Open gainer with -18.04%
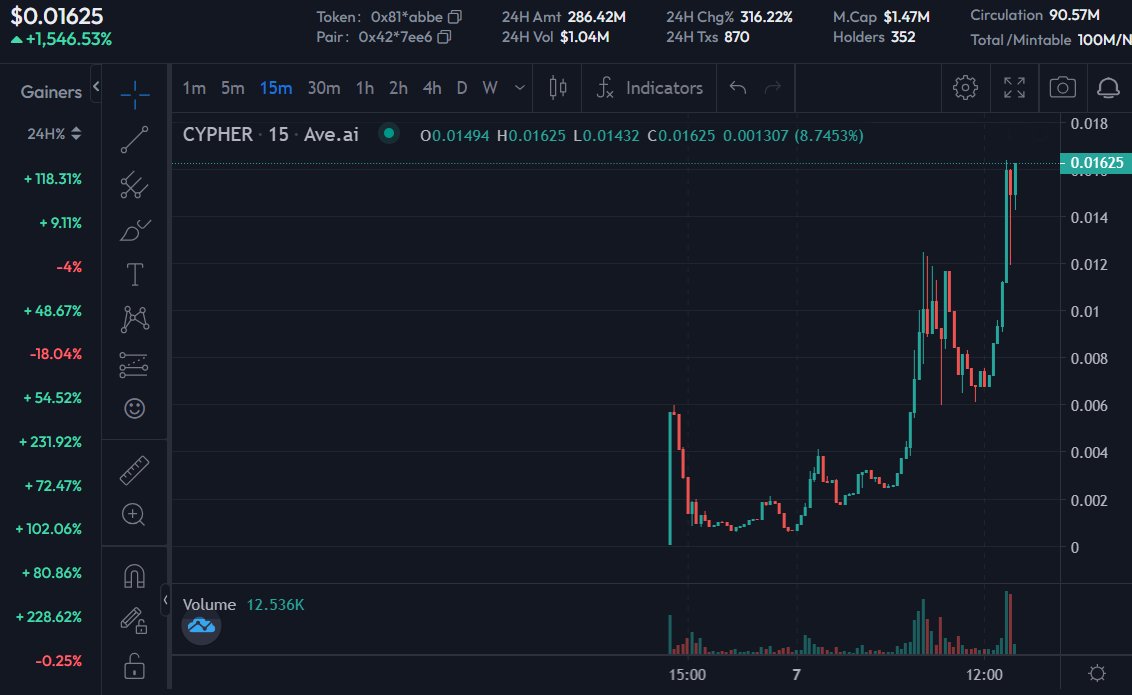 [56, 354]
